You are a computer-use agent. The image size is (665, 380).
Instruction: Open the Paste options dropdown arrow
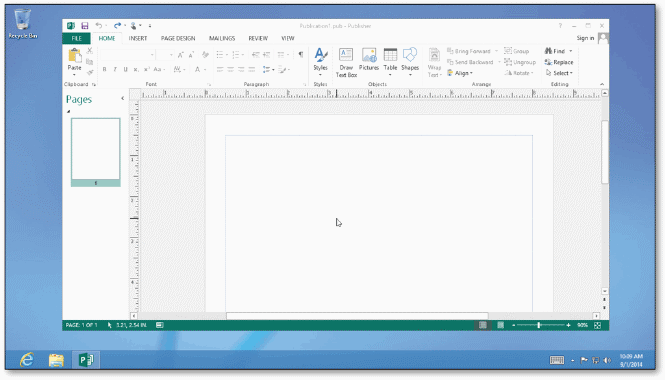coord(74,75)
